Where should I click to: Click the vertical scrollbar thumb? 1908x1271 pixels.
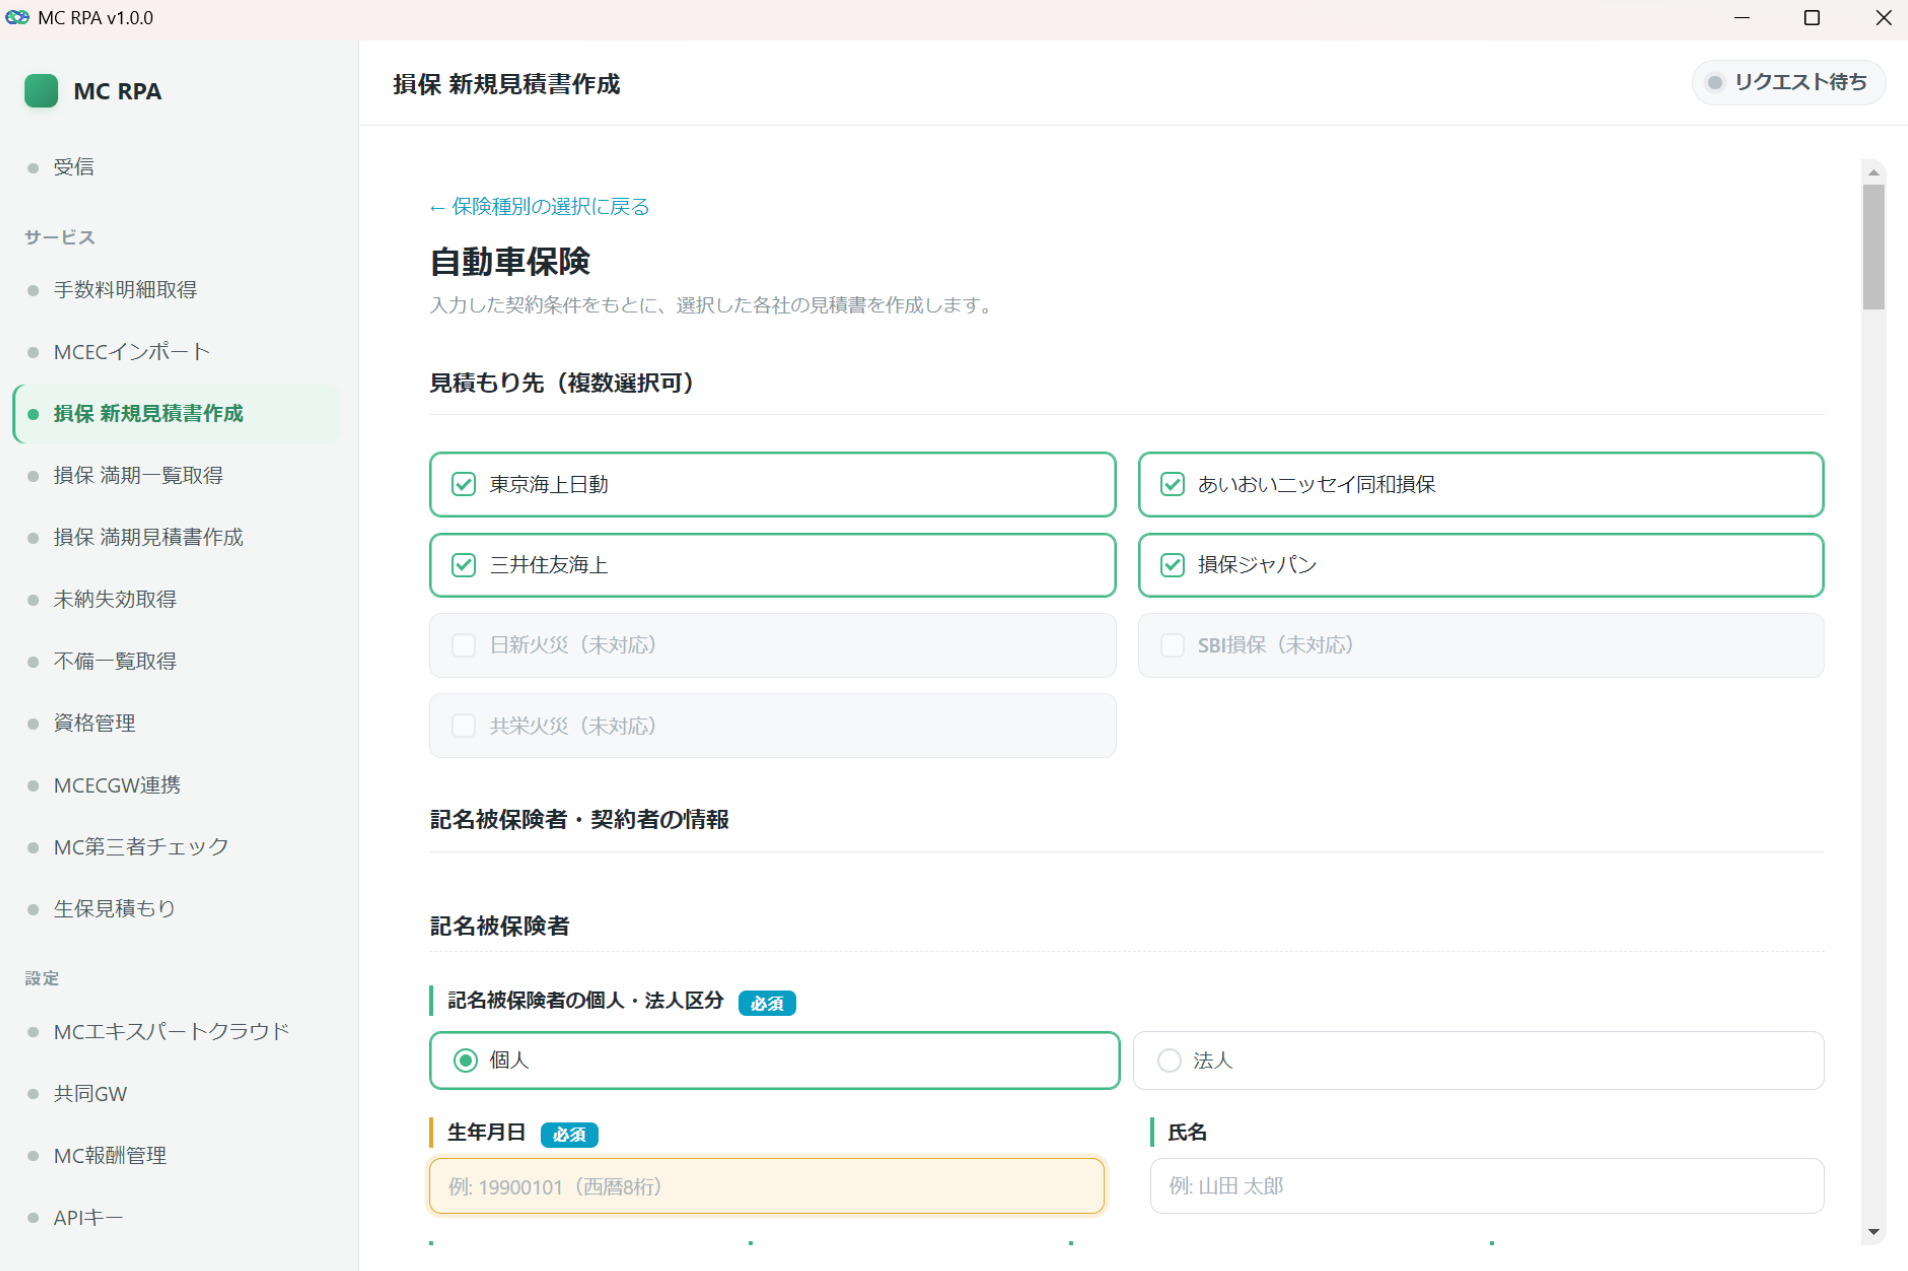pos(1874,247)
